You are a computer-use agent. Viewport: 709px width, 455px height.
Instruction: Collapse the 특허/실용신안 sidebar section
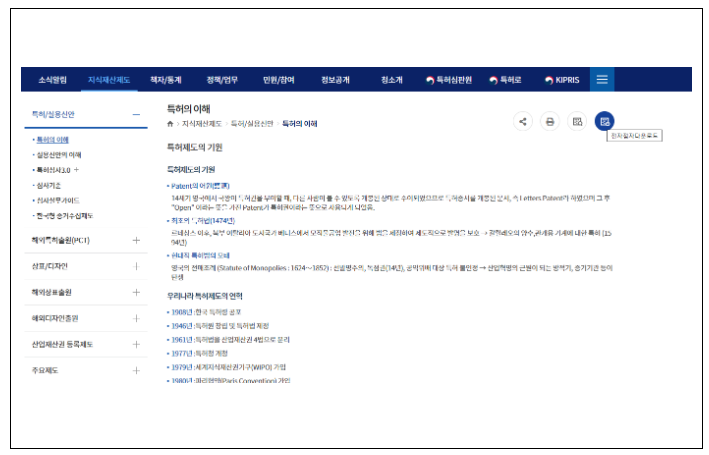[136, 115]
